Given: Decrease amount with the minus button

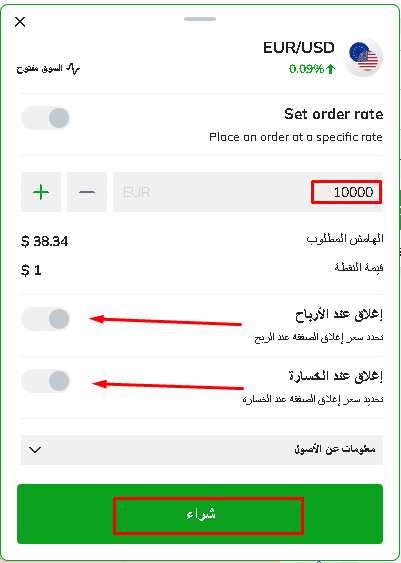Looking at the screenshot, I should tap(87, 192).
